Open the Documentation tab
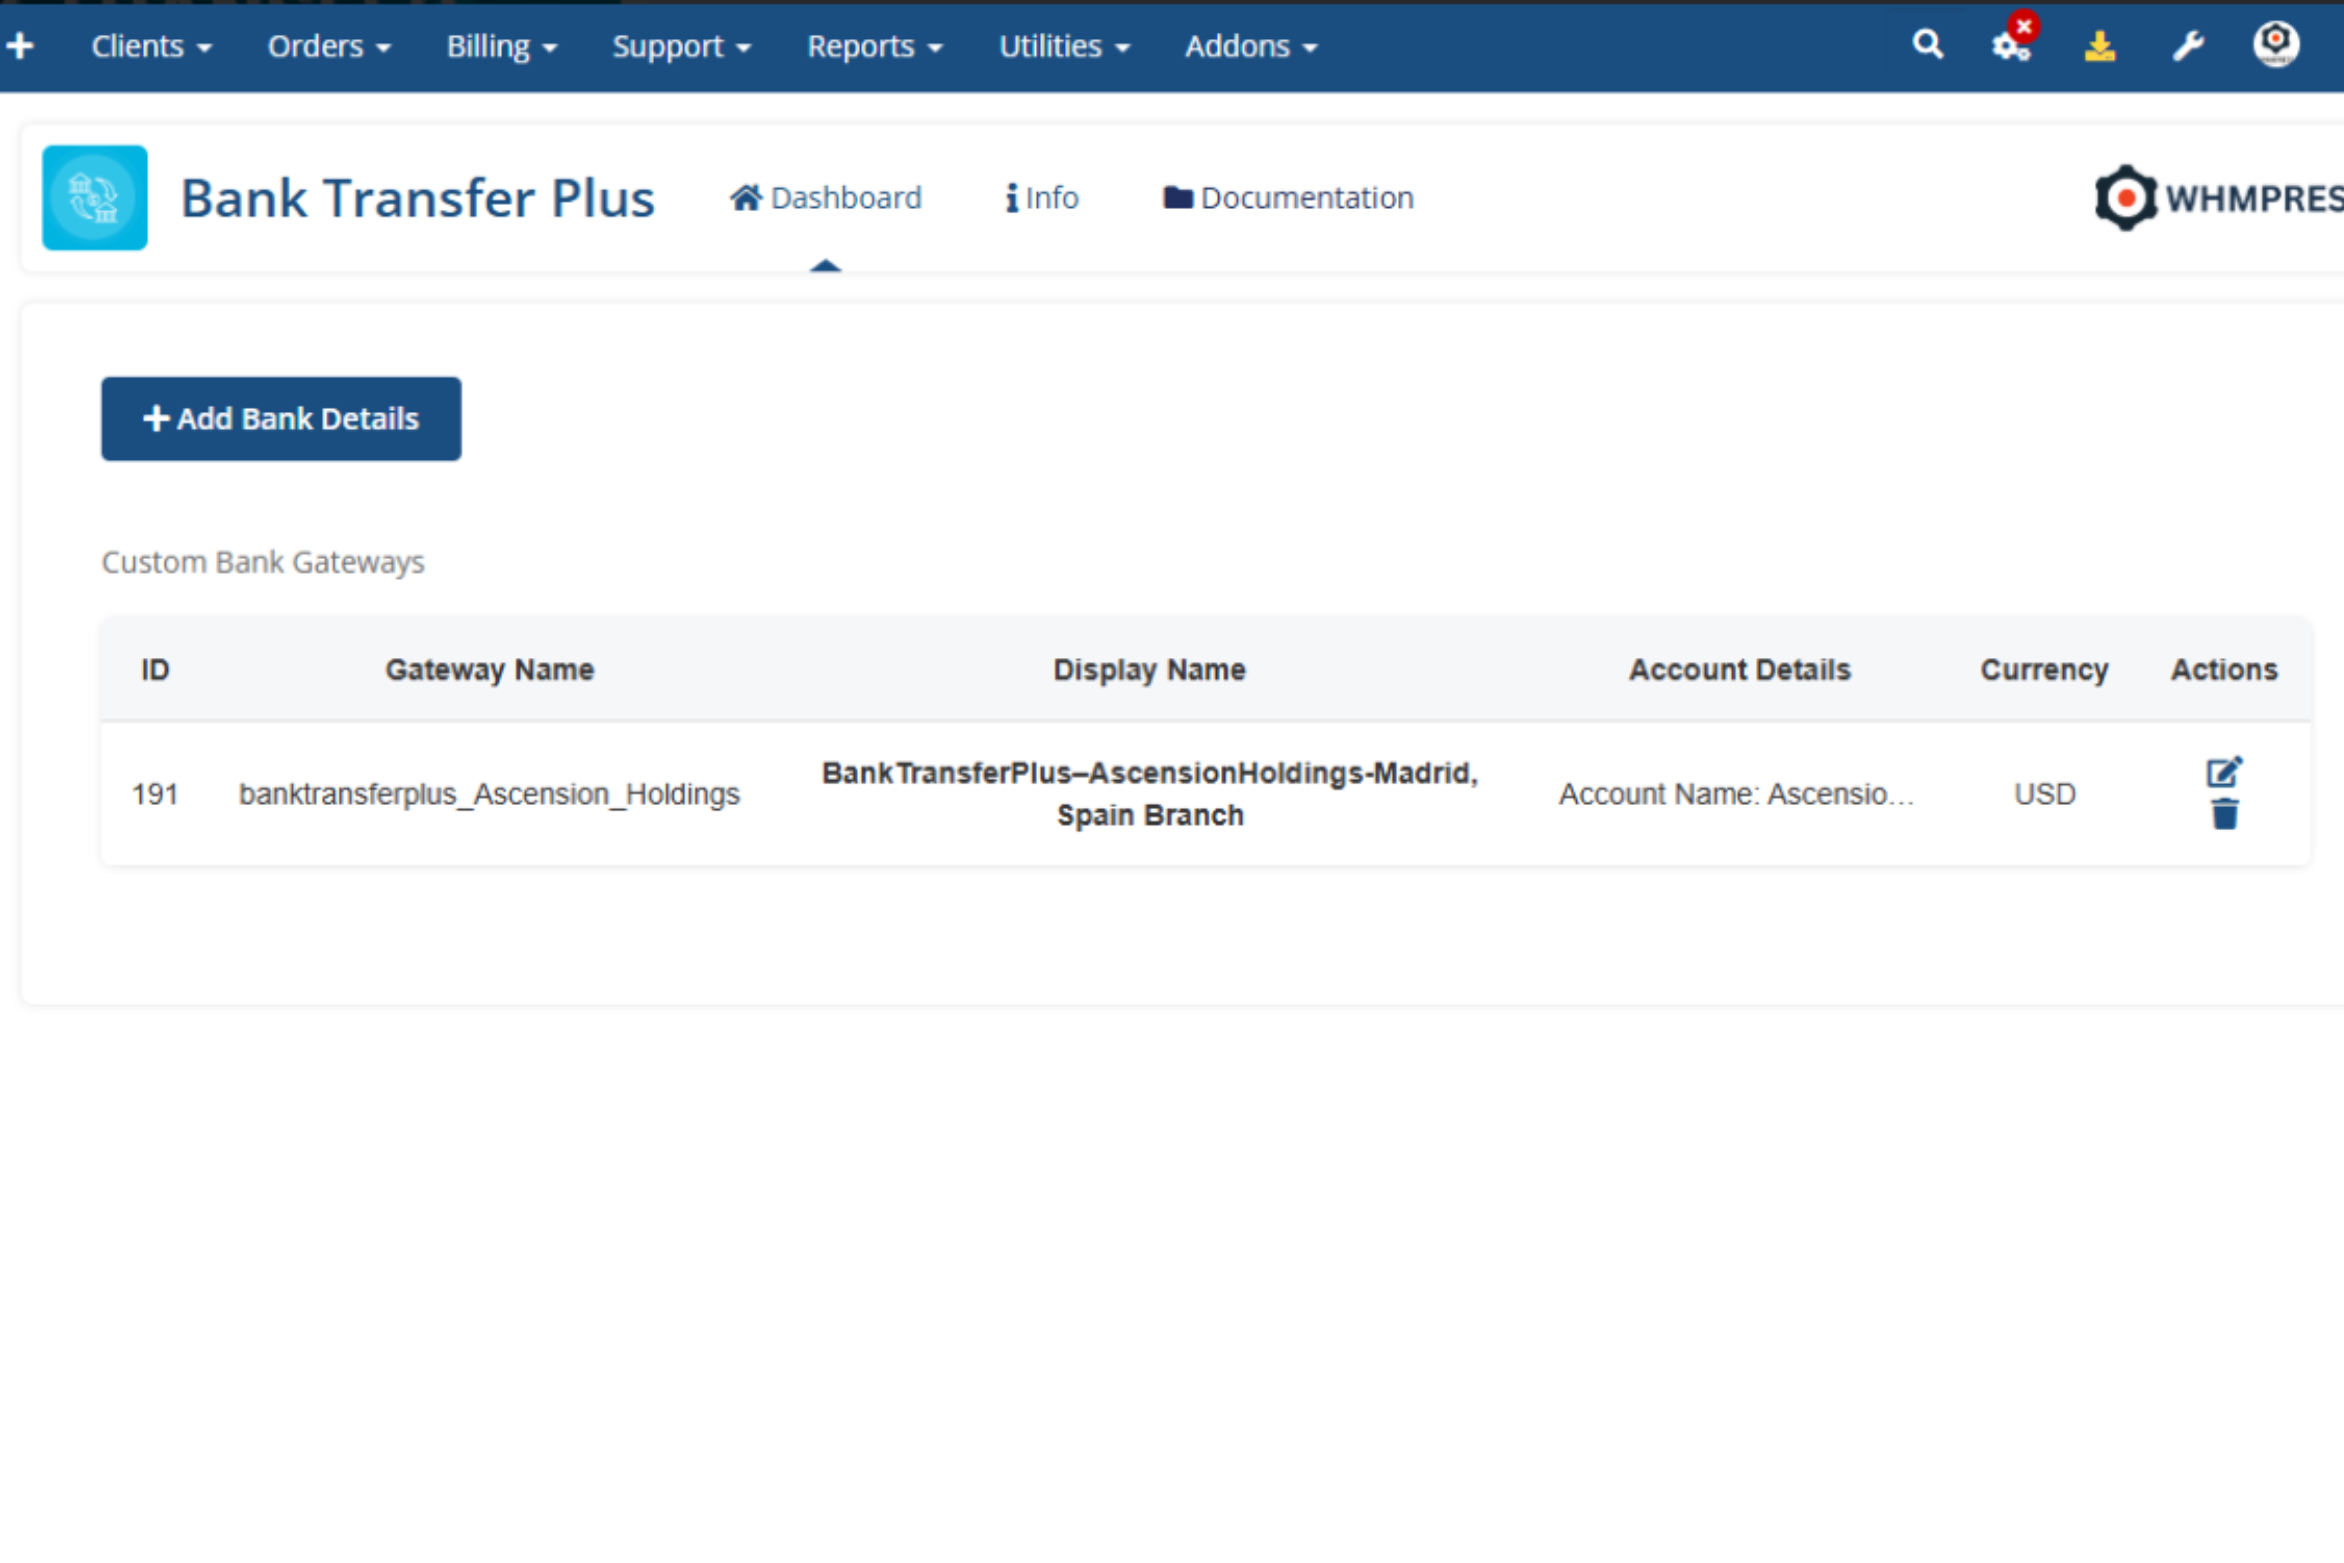Screen dimensions: 2344x1563 1288,198
